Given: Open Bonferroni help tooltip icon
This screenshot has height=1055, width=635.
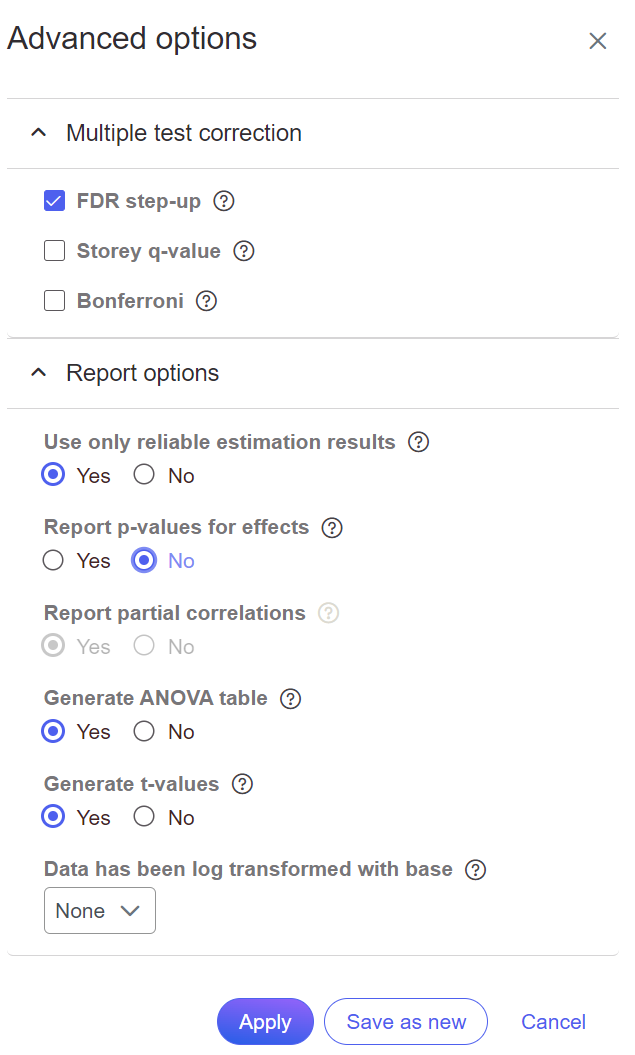Looking at the screenshot, I should (207, 301).
